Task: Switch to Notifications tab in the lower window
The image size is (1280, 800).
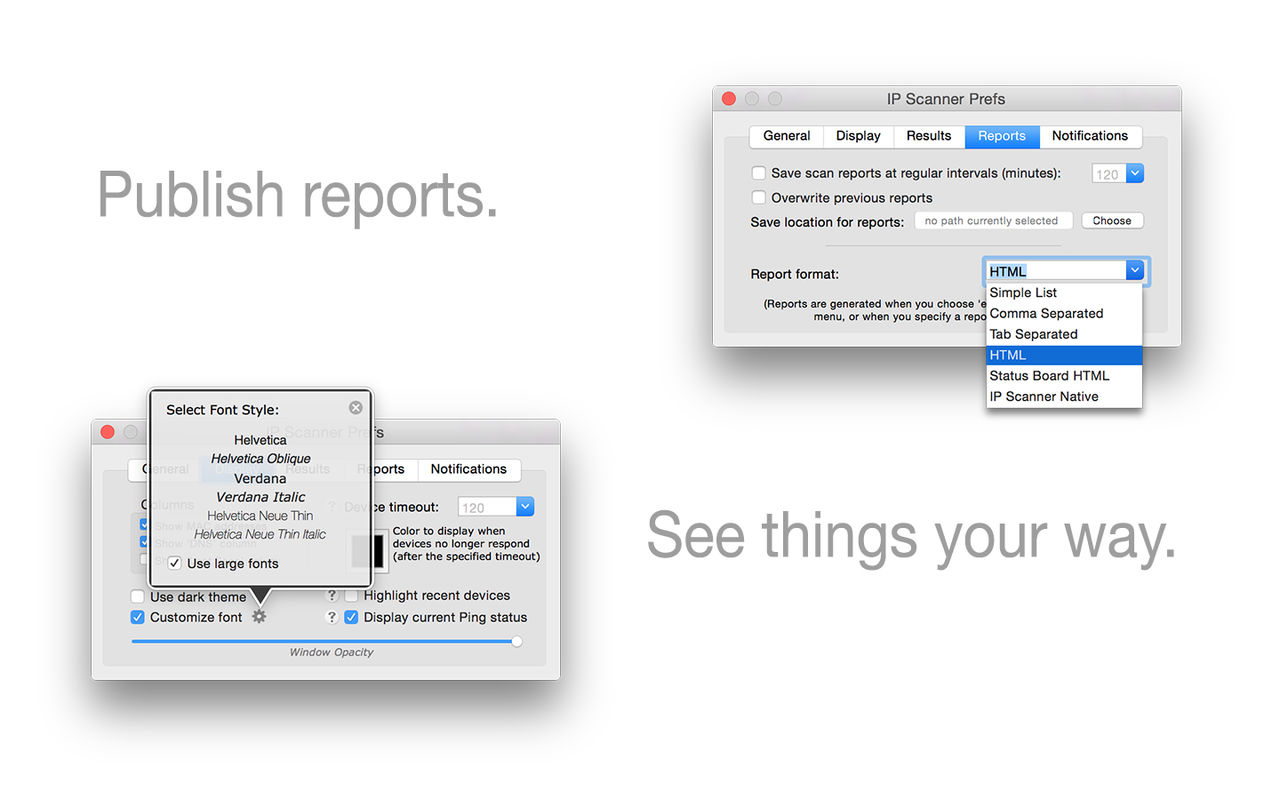Action: tap(469, 469)
